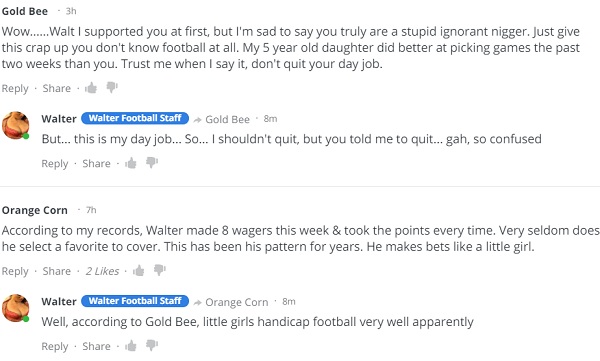Upvote Walter's reply to Orange Corn
This screenshot has height=361, width=600.
tap(131, 346)
